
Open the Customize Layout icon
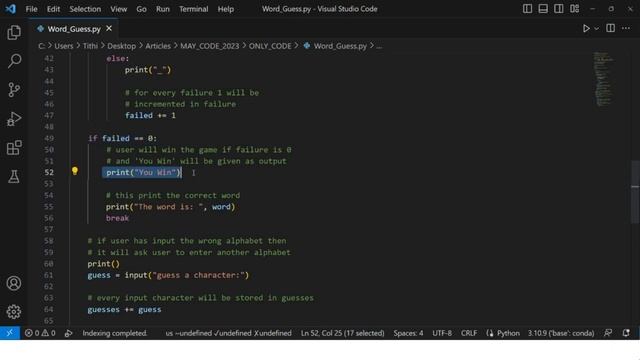574,9
